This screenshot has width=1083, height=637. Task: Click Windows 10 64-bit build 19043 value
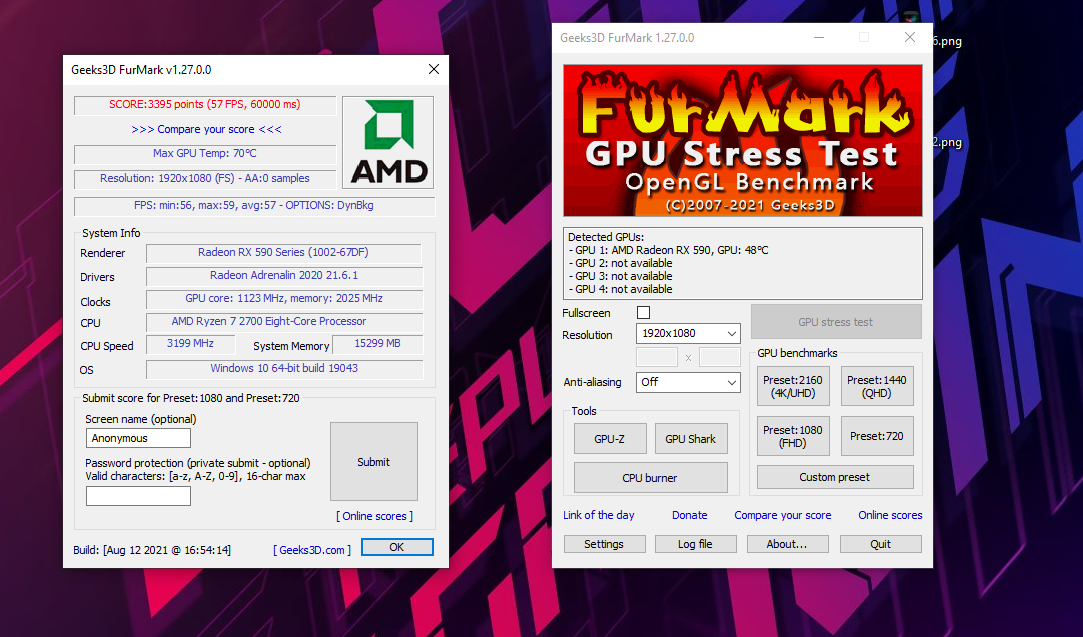tap(283, 368)
